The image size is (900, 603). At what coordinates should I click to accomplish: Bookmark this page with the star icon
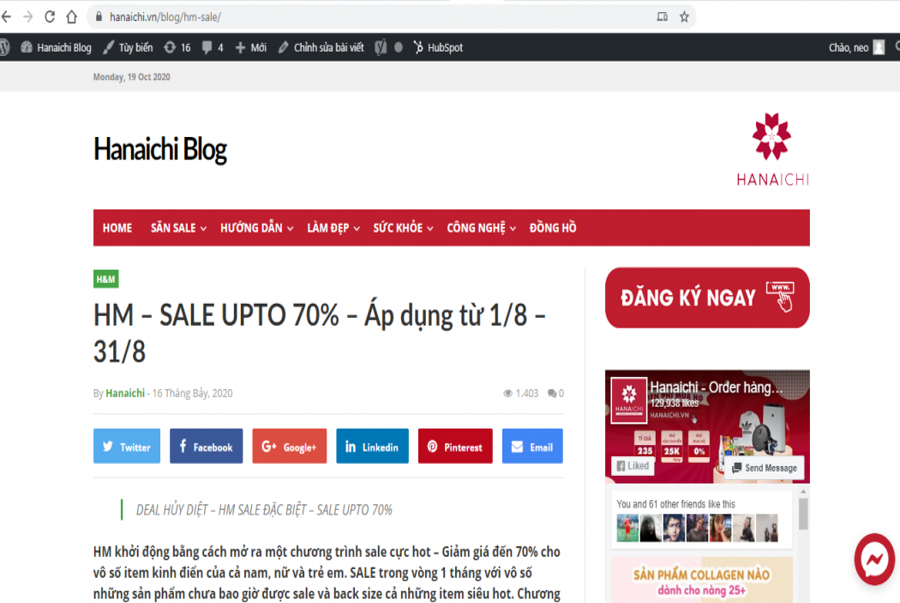pyautogui.click(x=684, y=17)
